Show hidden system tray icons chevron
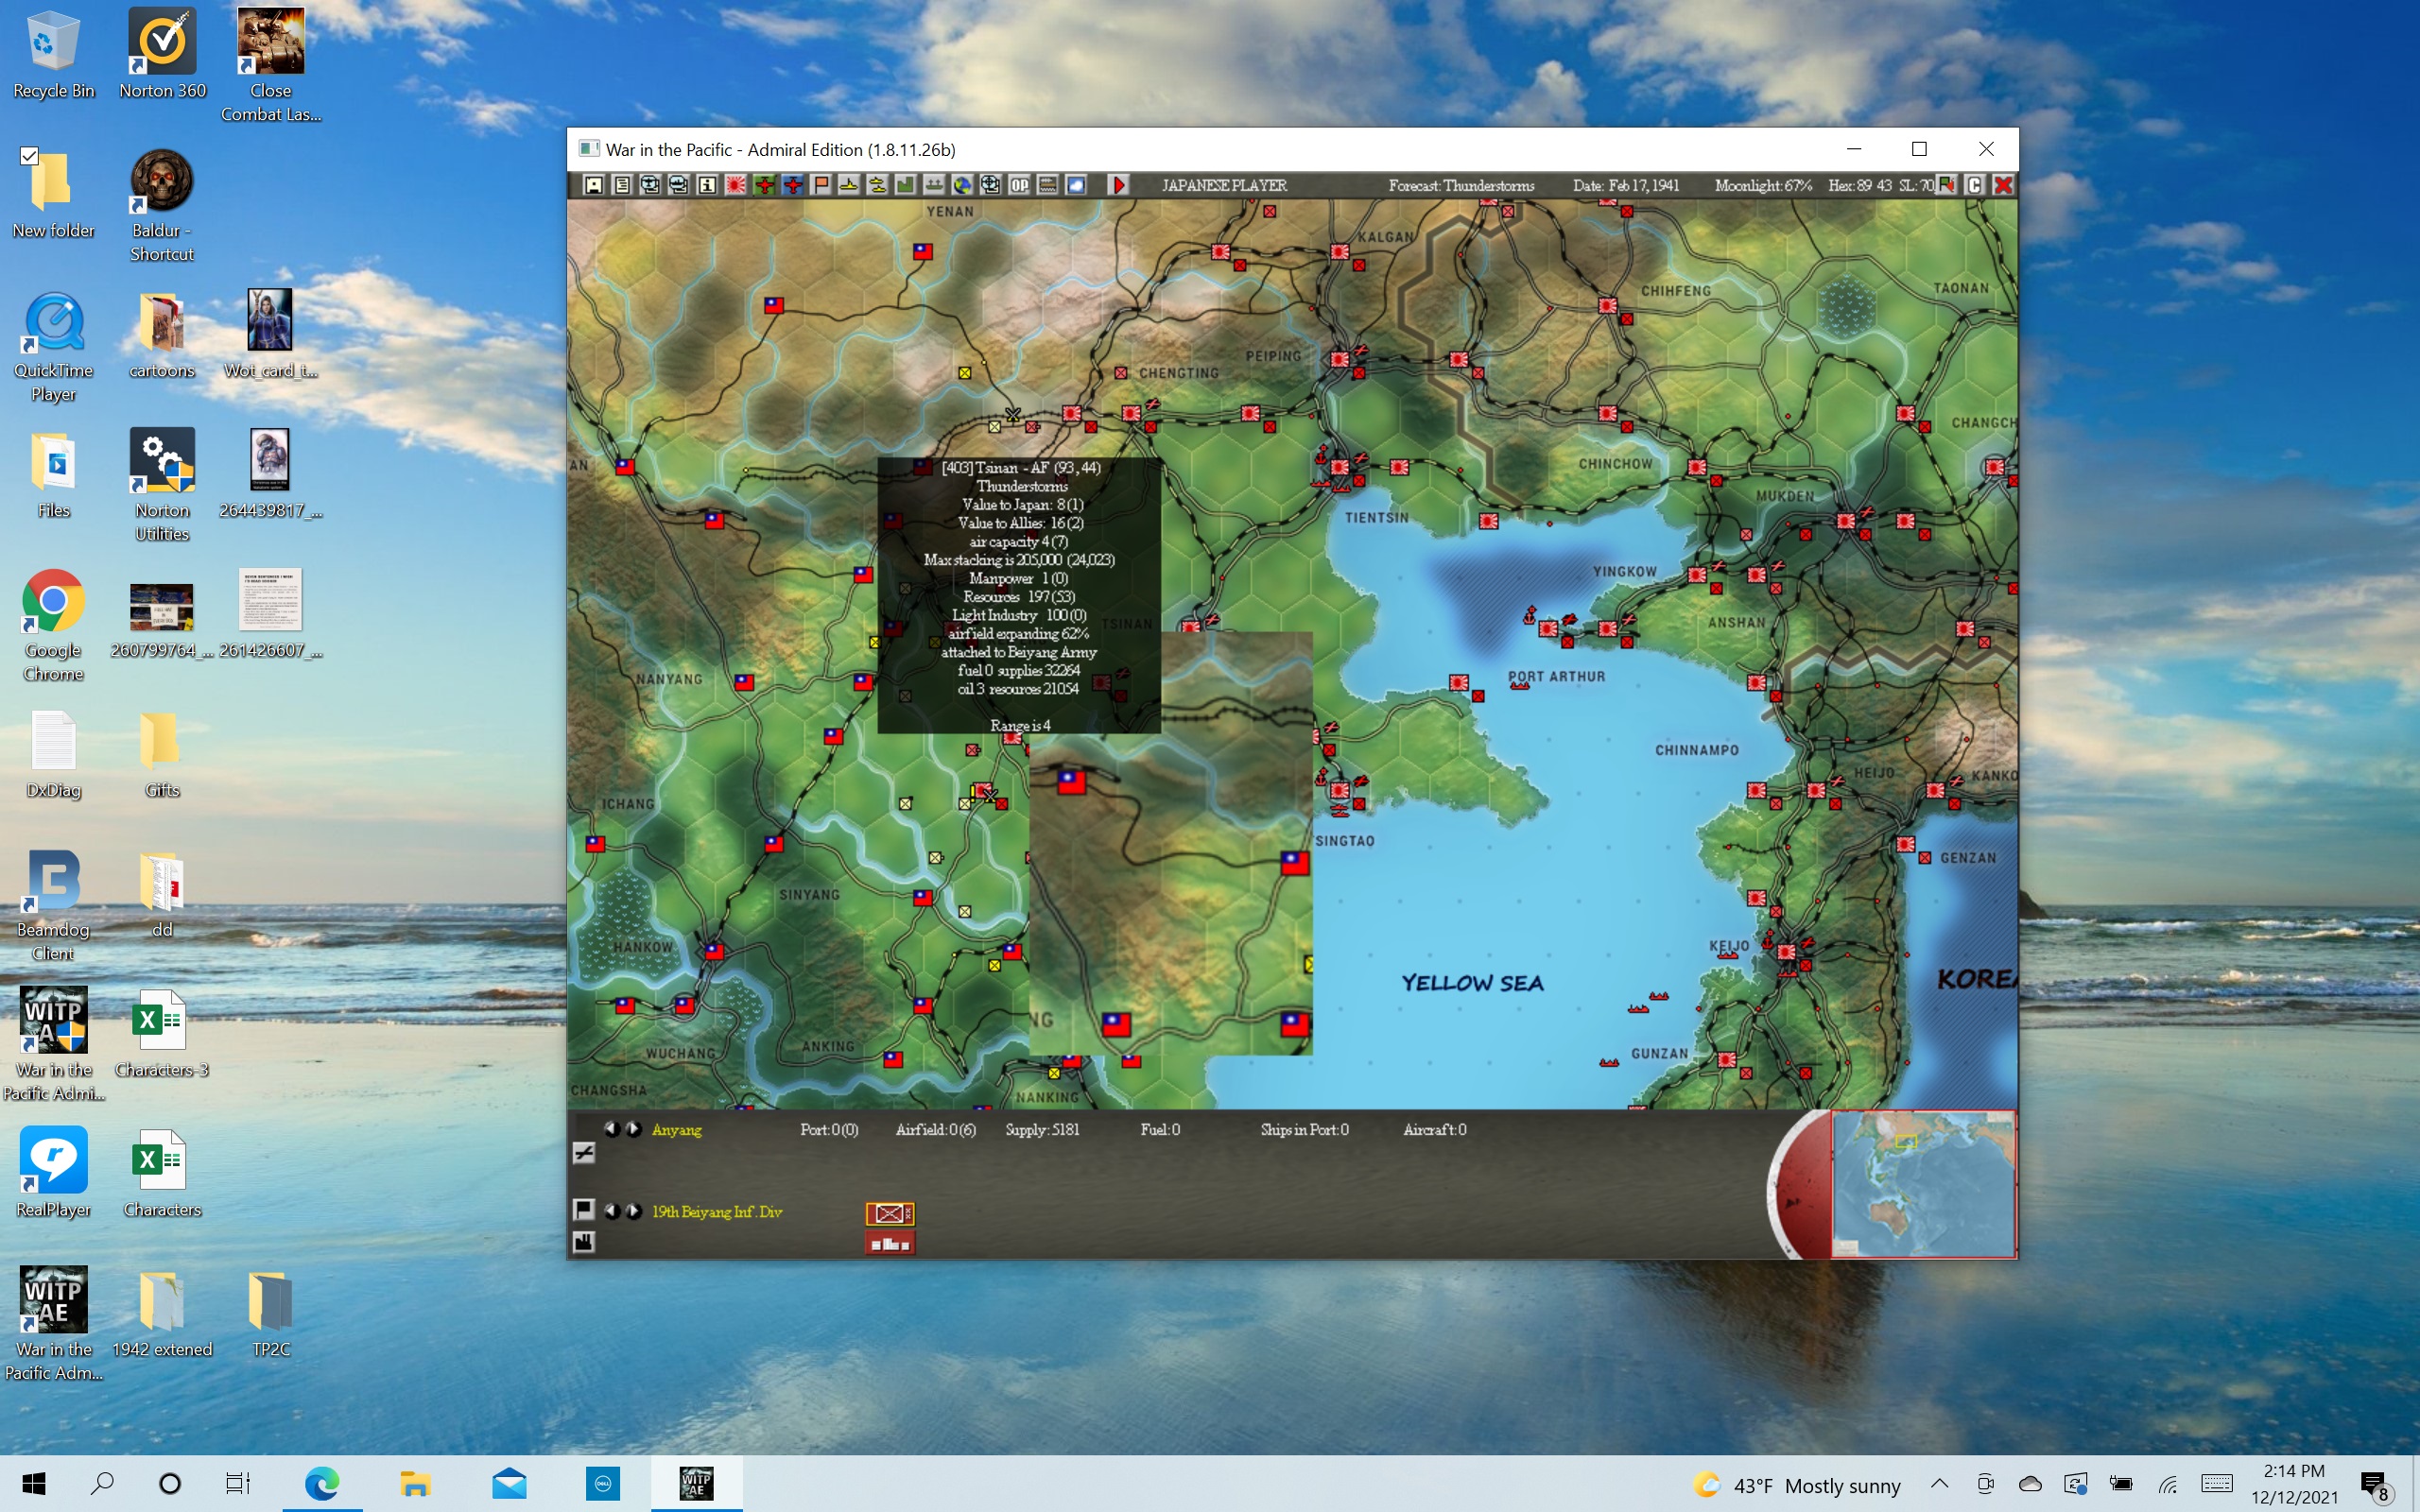Screen dimensions: 2420x1512 click(1939, 1484)
